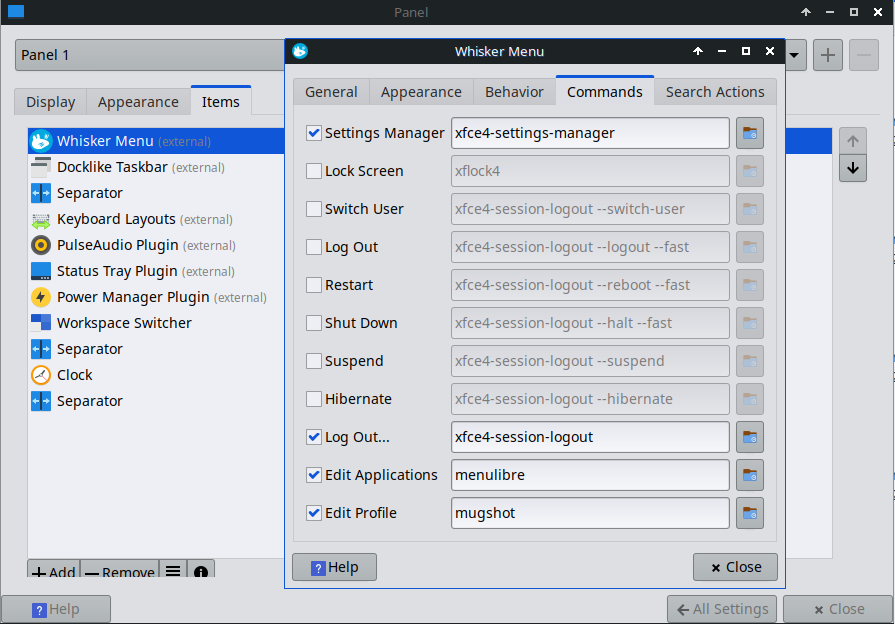Uncheck the Edit Applications command
This screenshot has width=895, height=624.
[314, 475]
